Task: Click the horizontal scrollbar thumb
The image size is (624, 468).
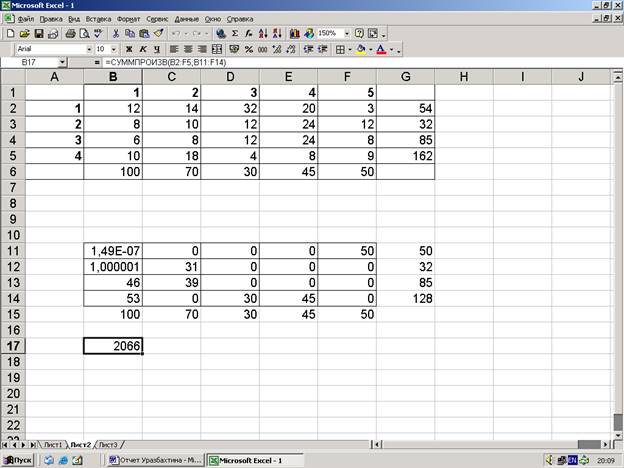Action: pos(589,444)
